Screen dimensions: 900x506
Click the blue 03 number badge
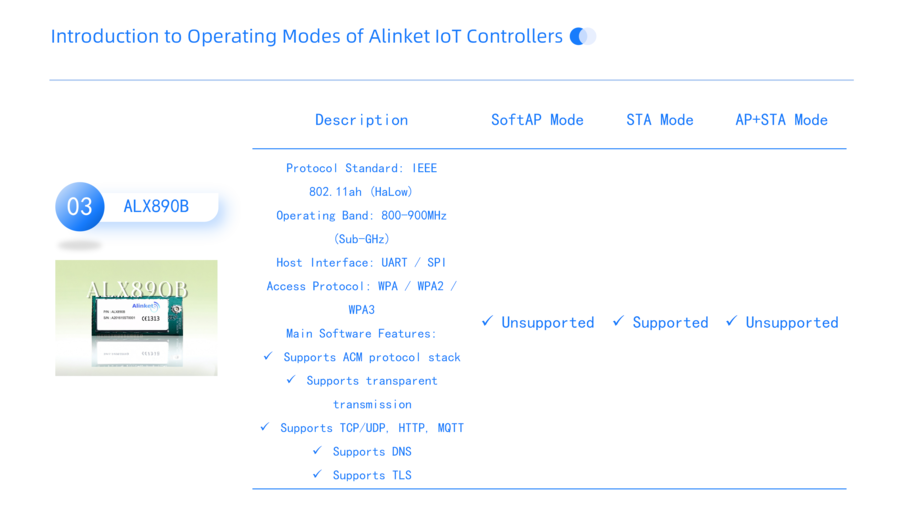point(80,207)
